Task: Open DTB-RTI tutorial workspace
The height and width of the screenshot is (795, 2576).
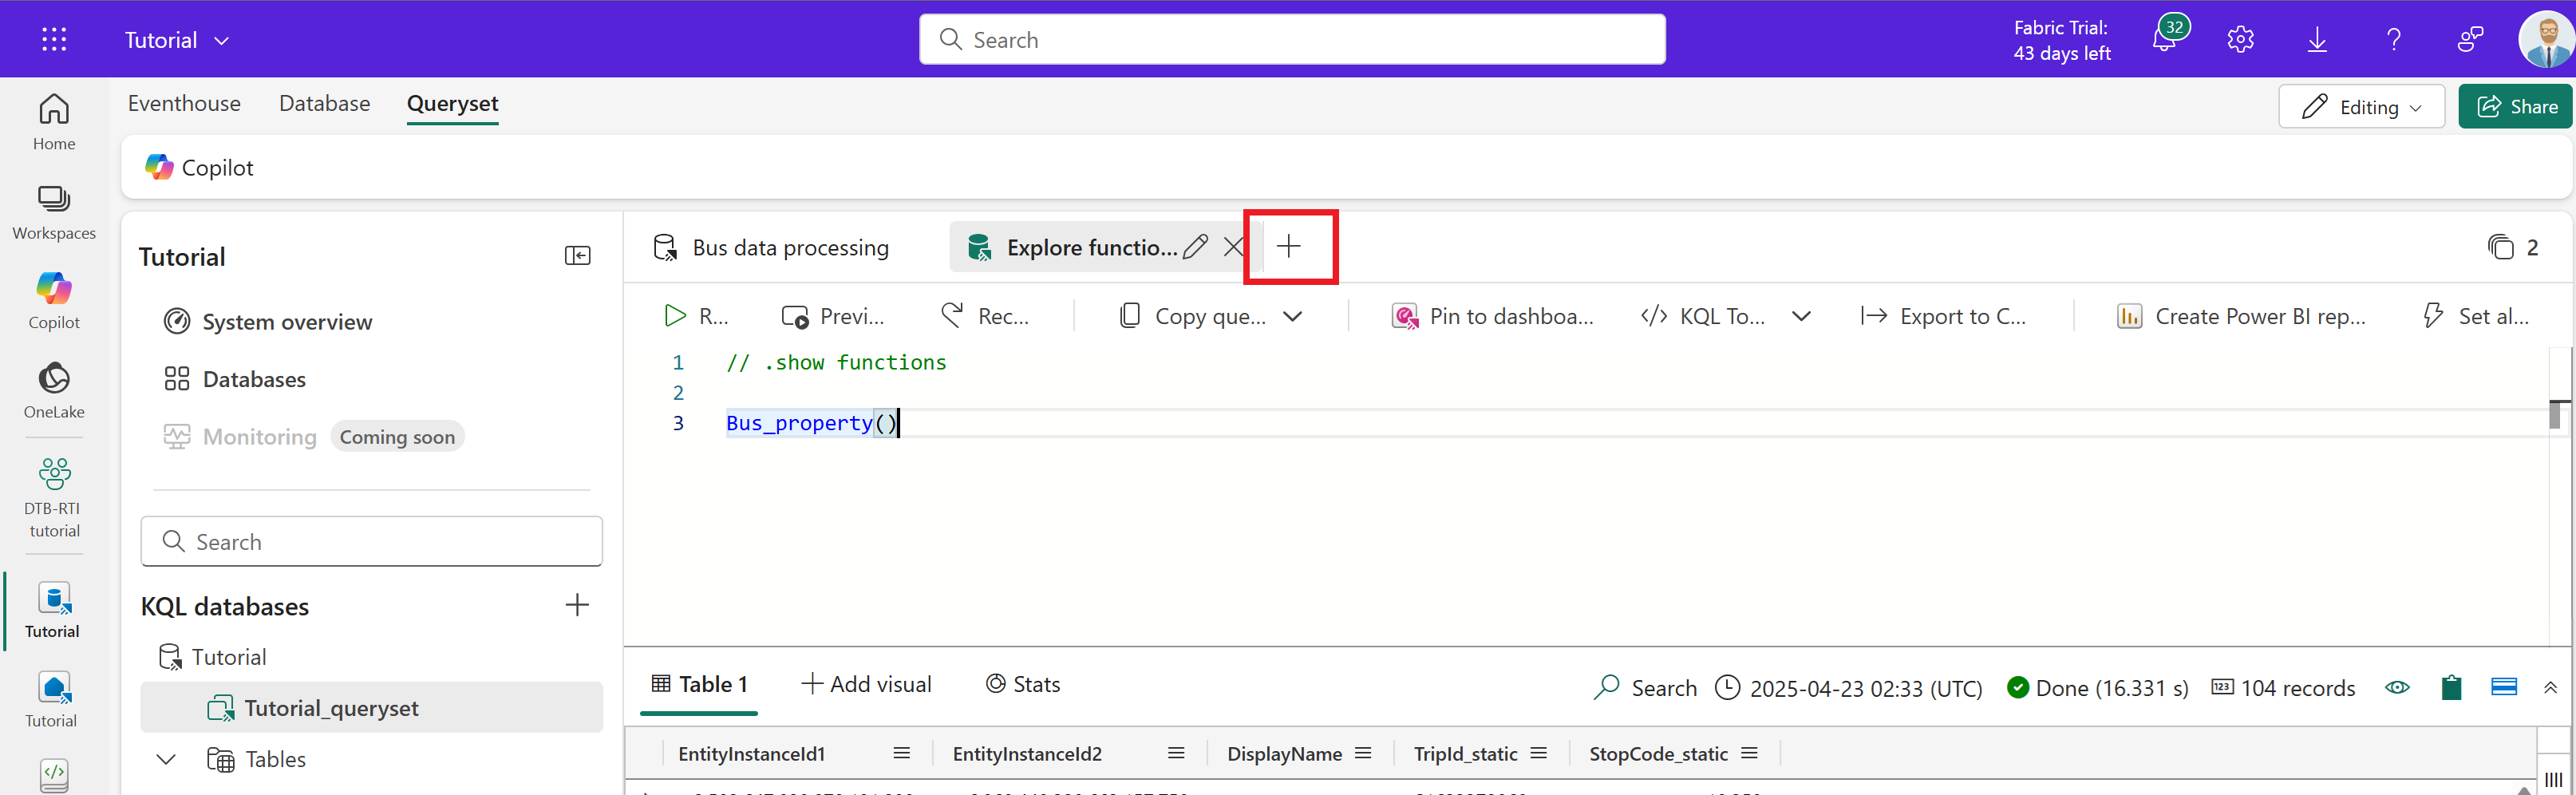Action: pyautogui.click(x=54, y=497)
